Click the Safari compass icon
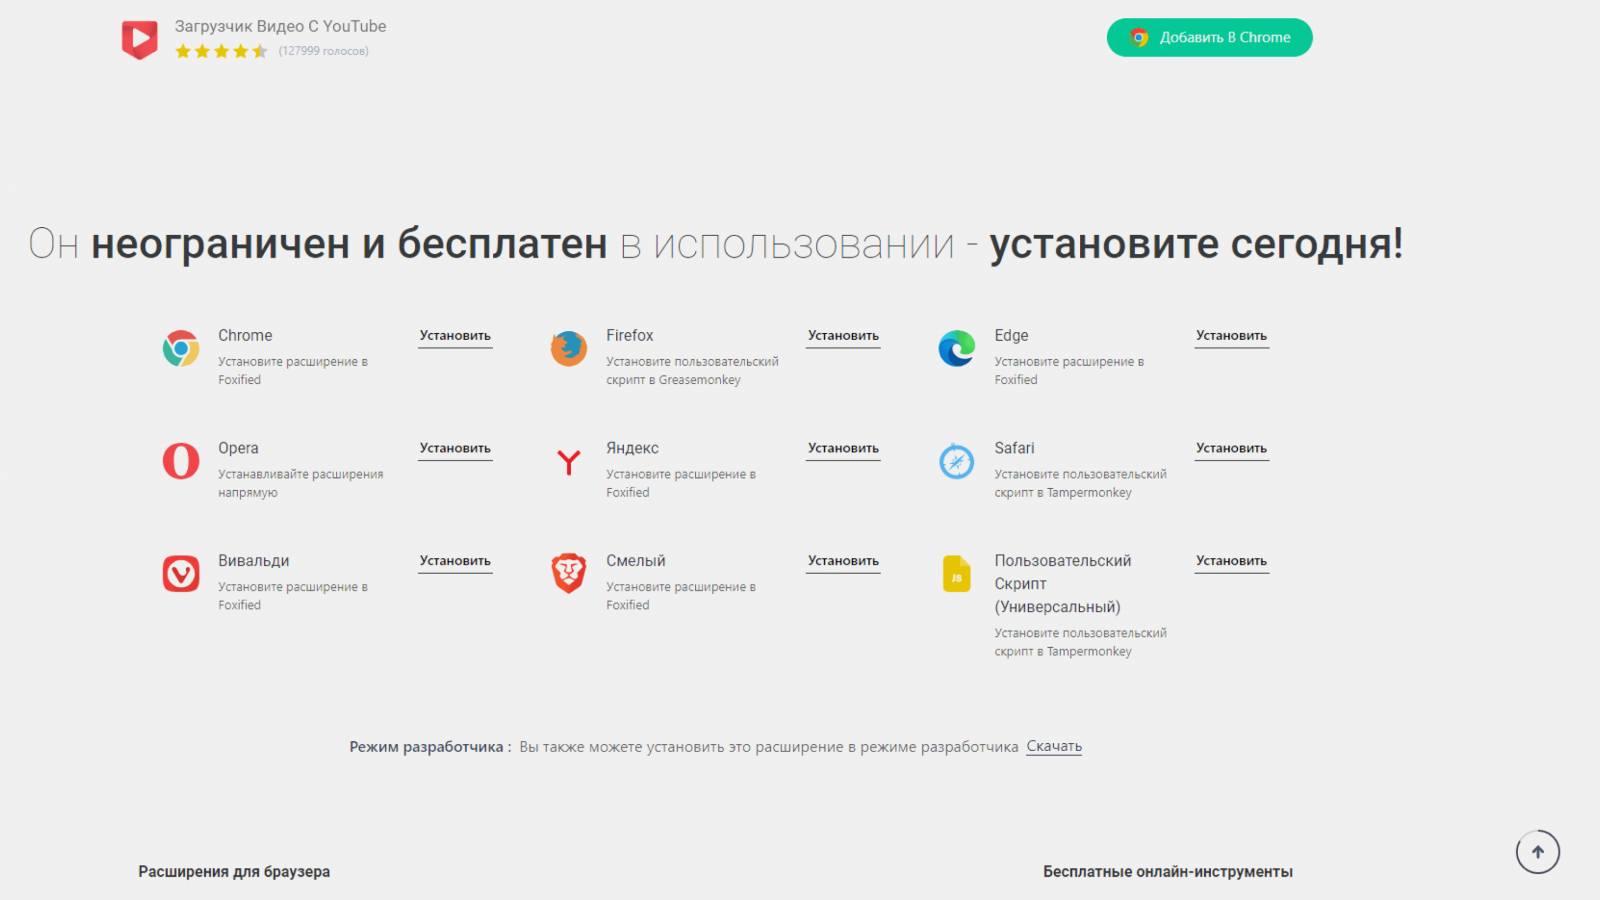This screenshot has width=1600, height=900. click(x=957, y=461)
